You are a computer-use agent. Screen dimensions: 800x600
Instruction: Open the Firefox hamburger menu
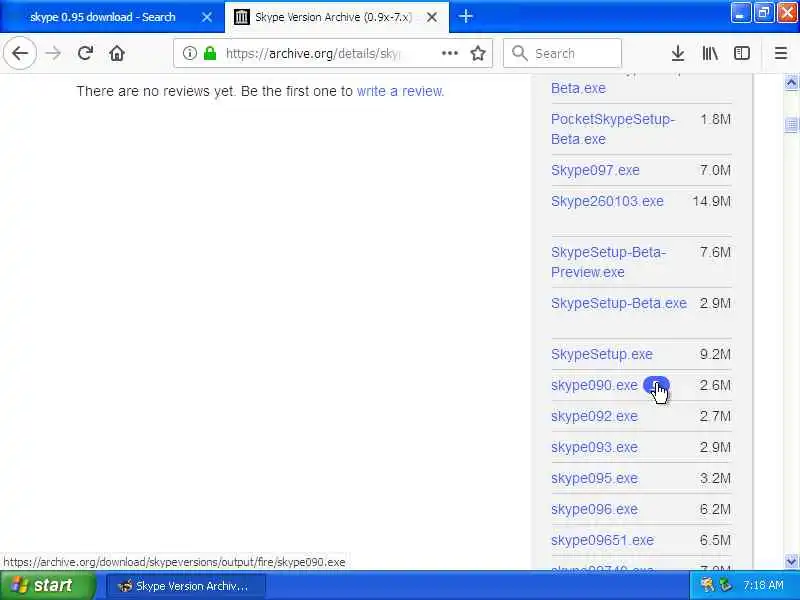tap(781, 53)
